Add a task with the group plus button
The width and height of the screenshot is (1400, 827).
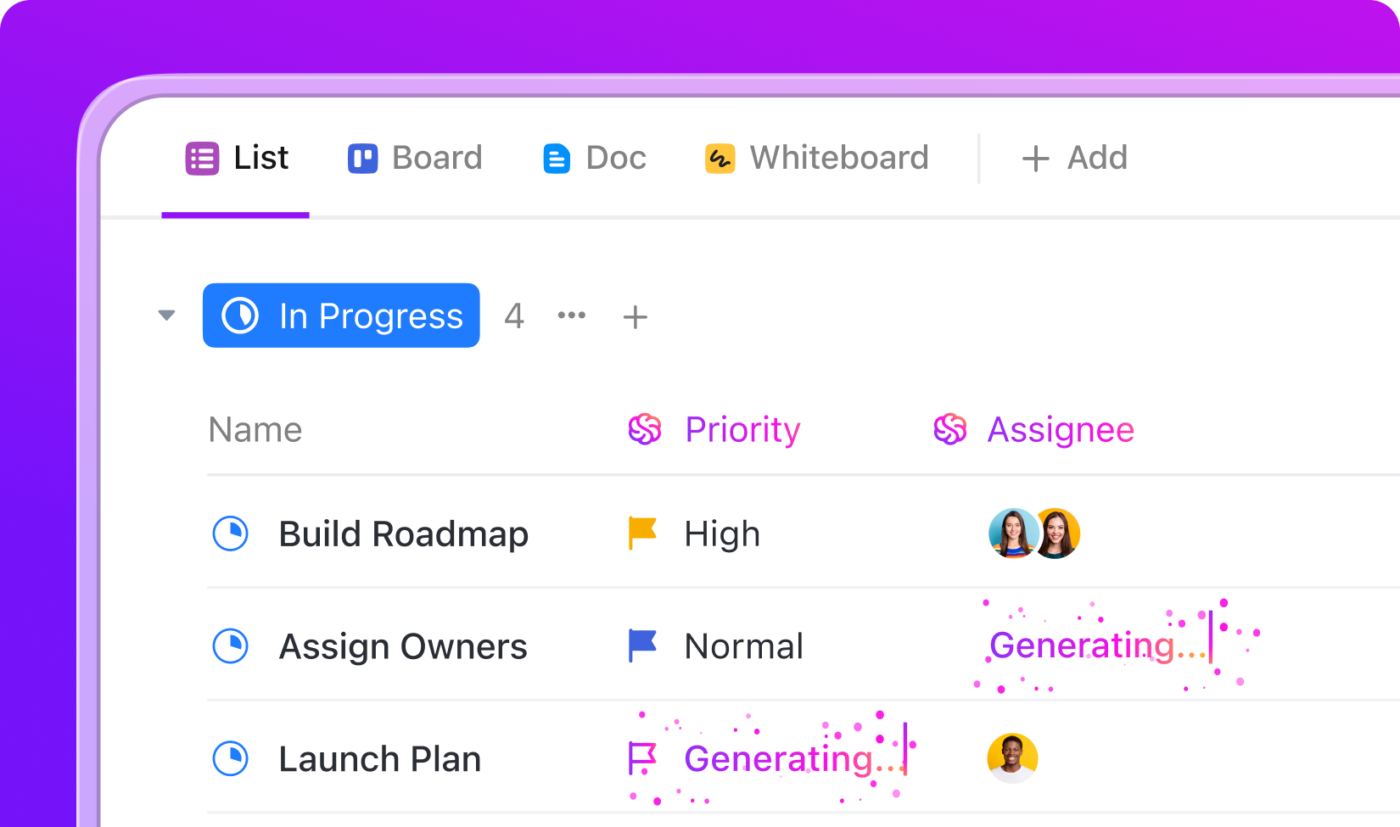click(635, 317)
